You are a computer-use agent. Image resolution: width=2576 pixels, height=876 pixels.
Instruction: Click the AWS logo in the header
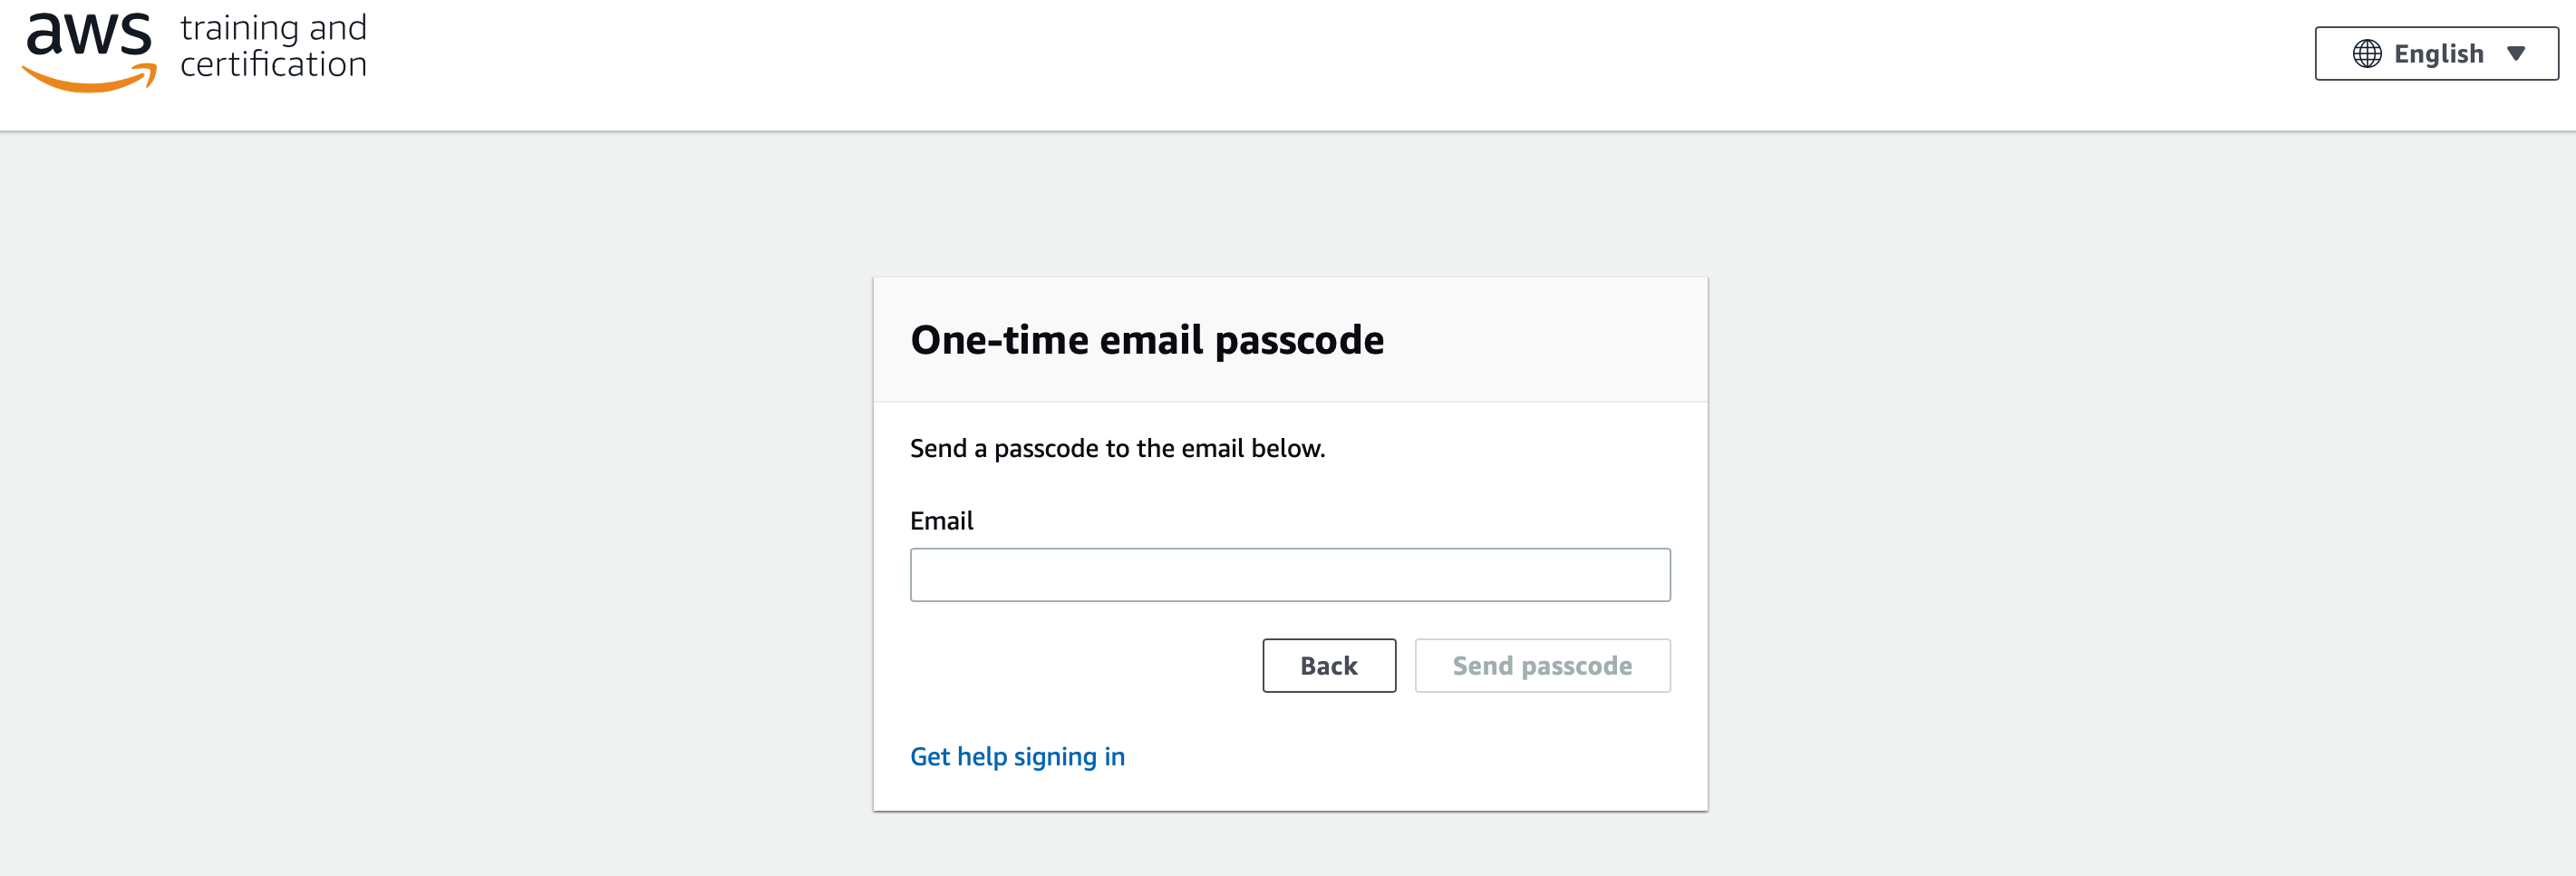click(89, 51)
